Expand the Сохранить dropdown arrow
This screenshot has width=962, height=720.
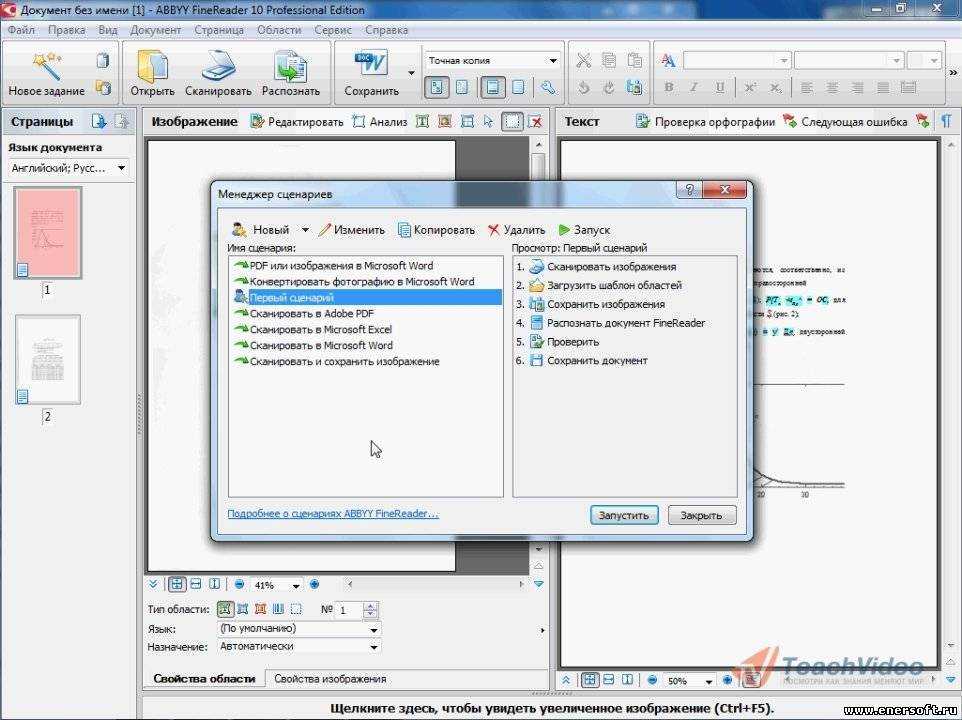(x=411, y=73)
